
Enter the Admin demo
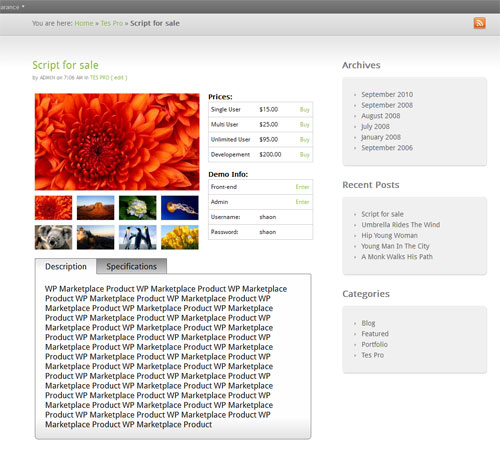[x=302, y=202]
